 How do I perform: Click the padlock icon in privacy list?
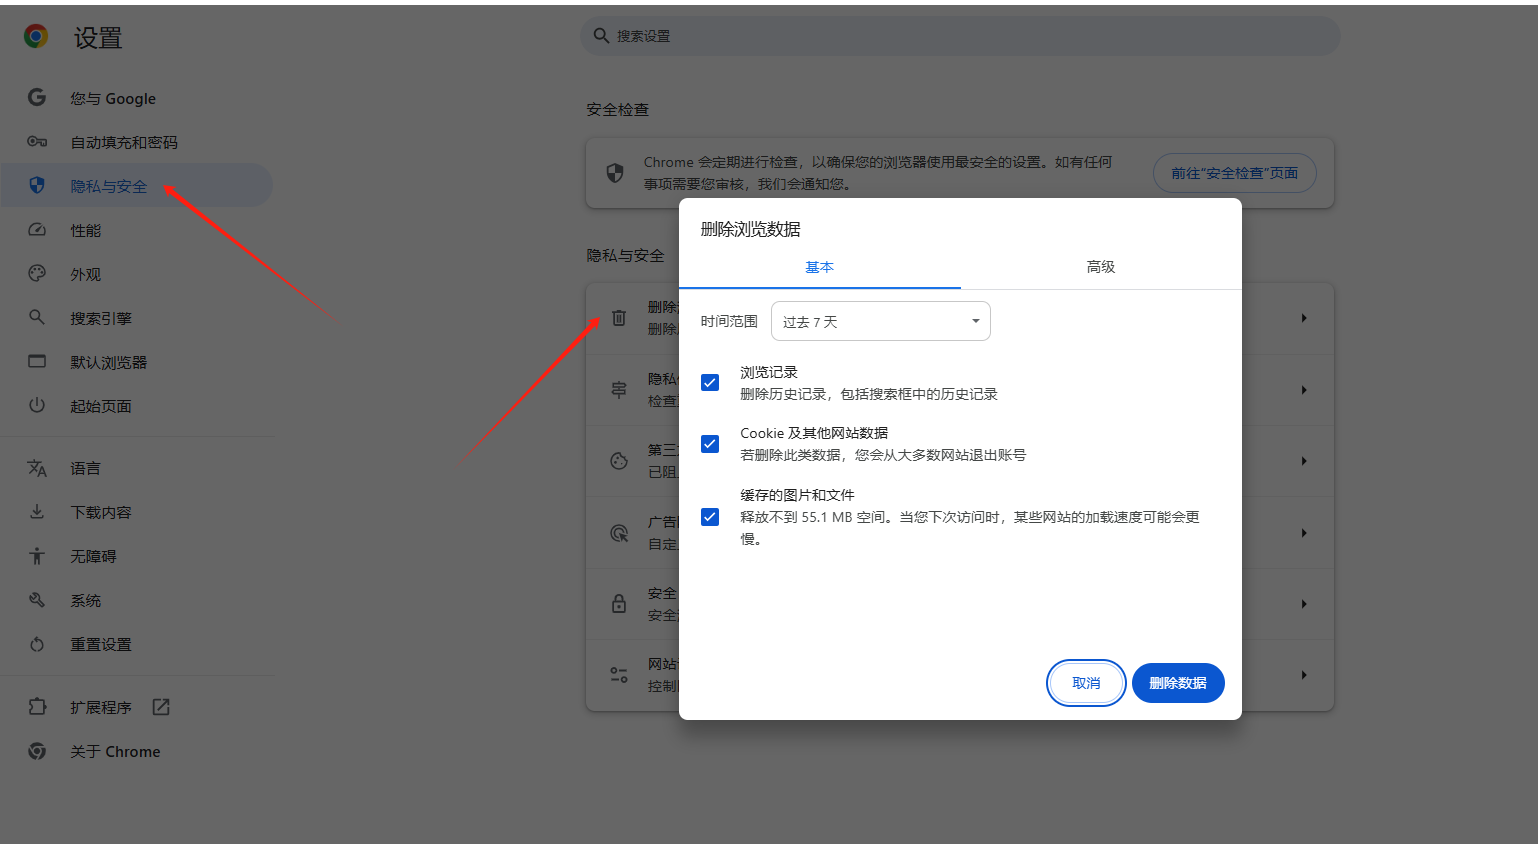pos(619,604)
